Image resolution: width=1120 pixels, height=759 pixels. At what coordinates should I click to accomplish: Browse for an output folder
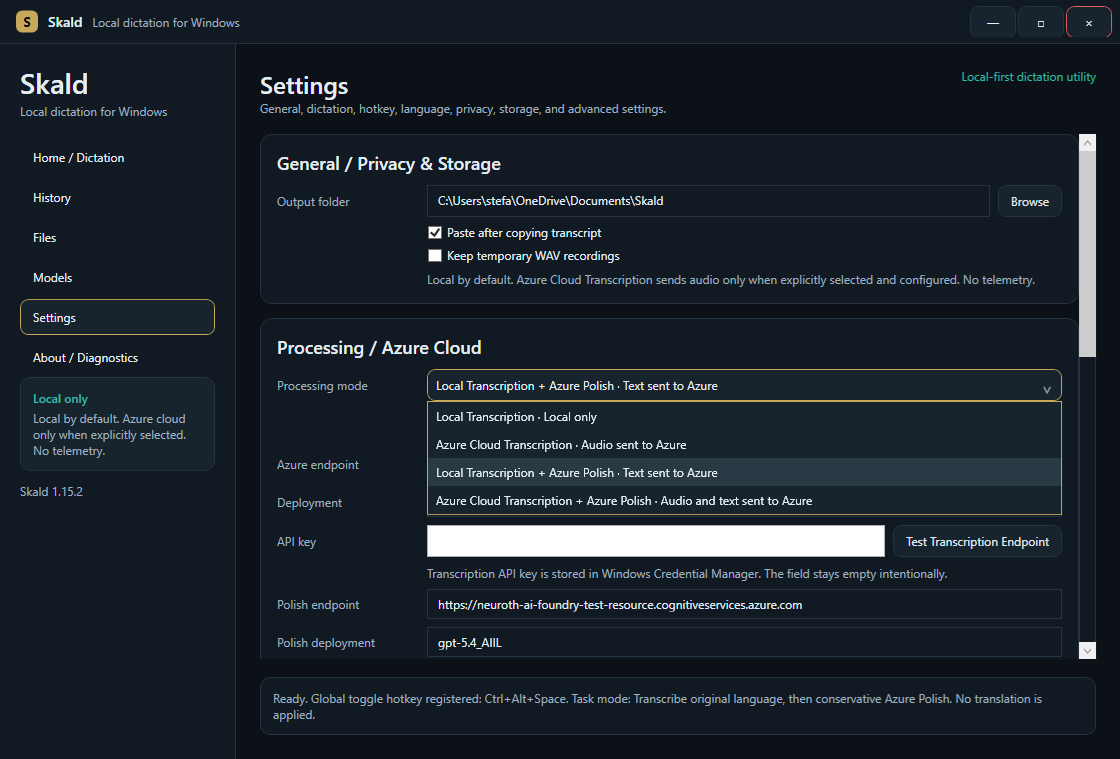[1029, 201]
